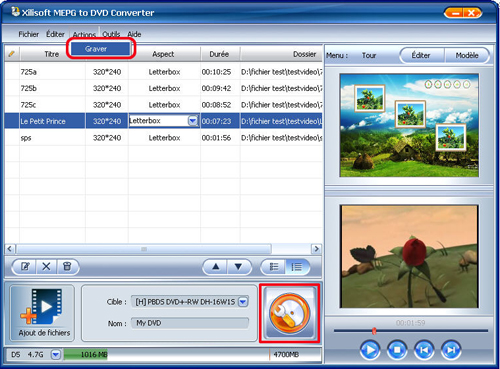Sort by Durée column header

[219, 54]
